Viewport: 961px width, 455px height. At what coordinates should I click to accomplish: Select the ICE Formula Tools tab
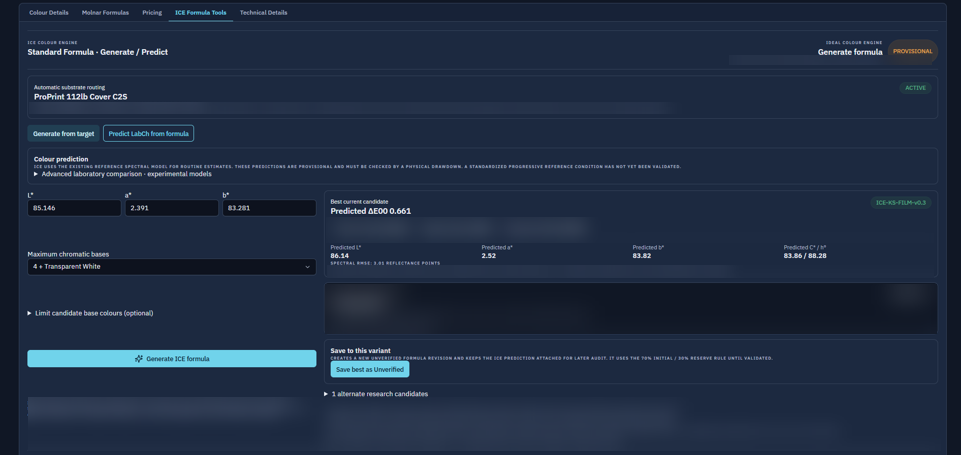coord(200,12)
